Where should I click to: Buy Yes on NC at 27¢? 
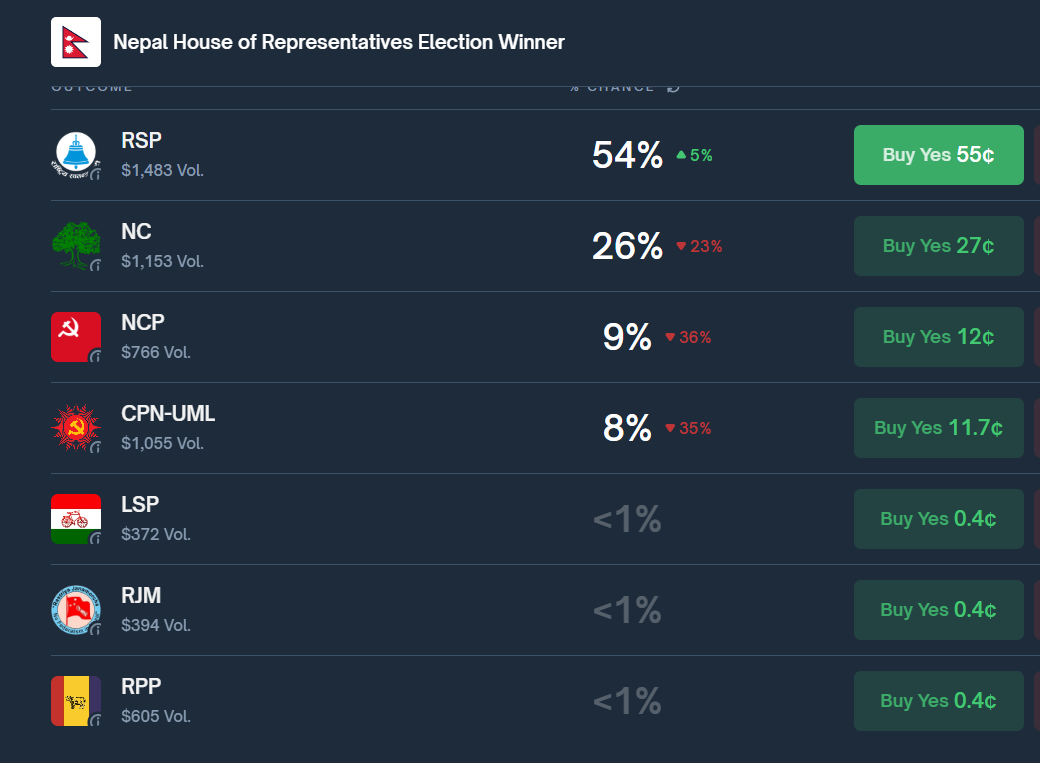click(938, 246)
